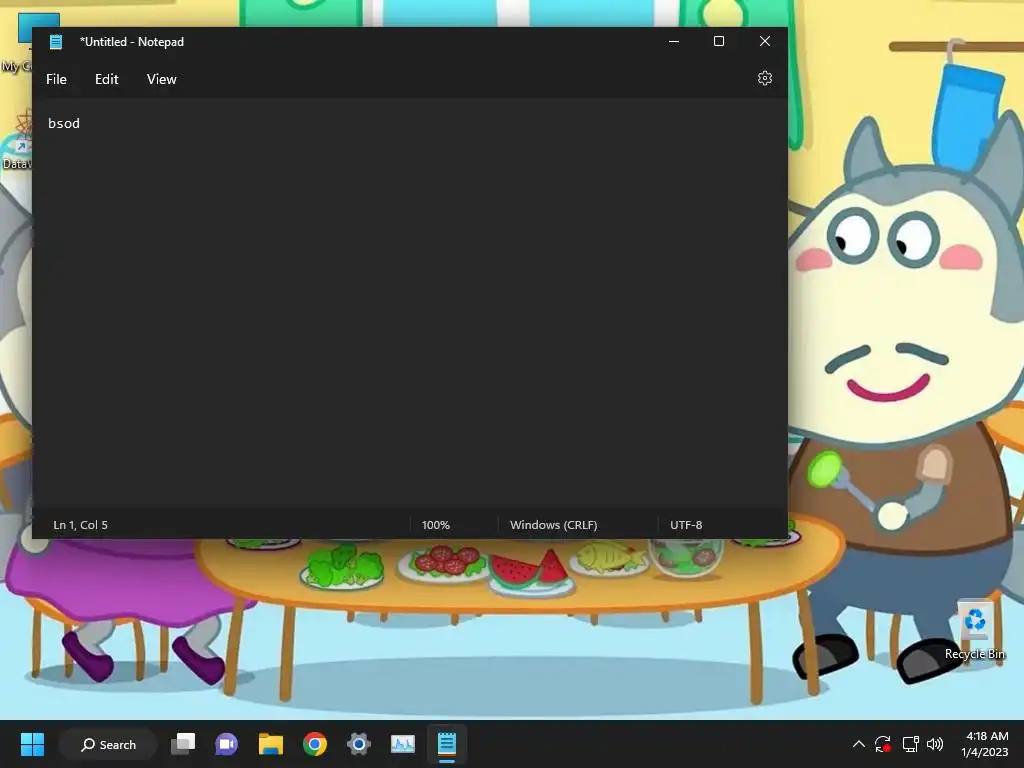Image resolution: width=1024 pixels, height=768 pixels.
Task: Open the Edit menu
Action: pos(106,79)
